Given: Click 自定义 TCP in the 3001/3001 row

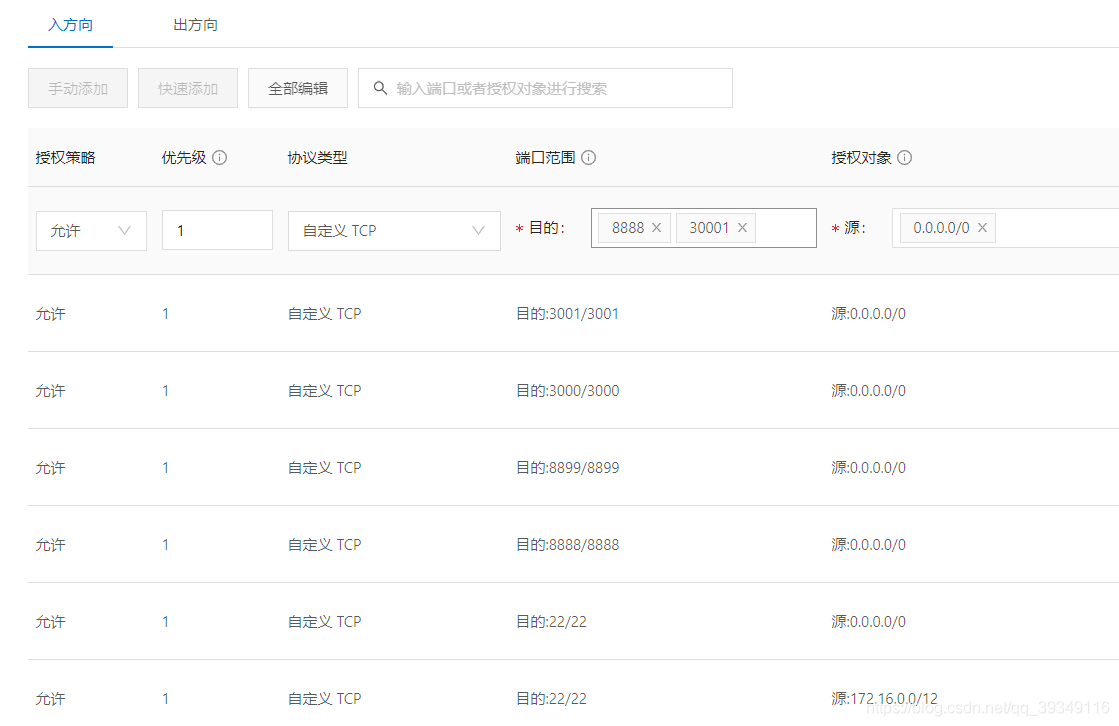Looking at the screenshot, I should tap(325, 313).
